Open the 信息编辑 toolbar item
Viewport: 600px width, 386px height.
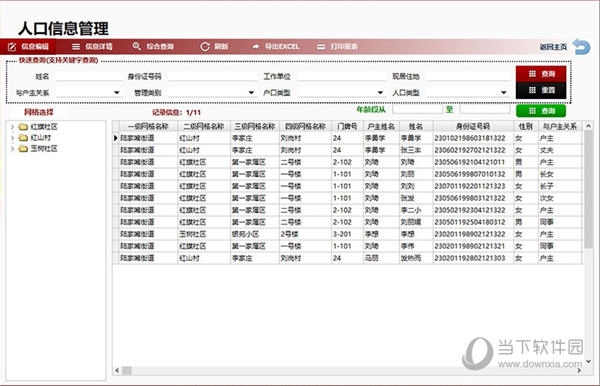point(28,47)
